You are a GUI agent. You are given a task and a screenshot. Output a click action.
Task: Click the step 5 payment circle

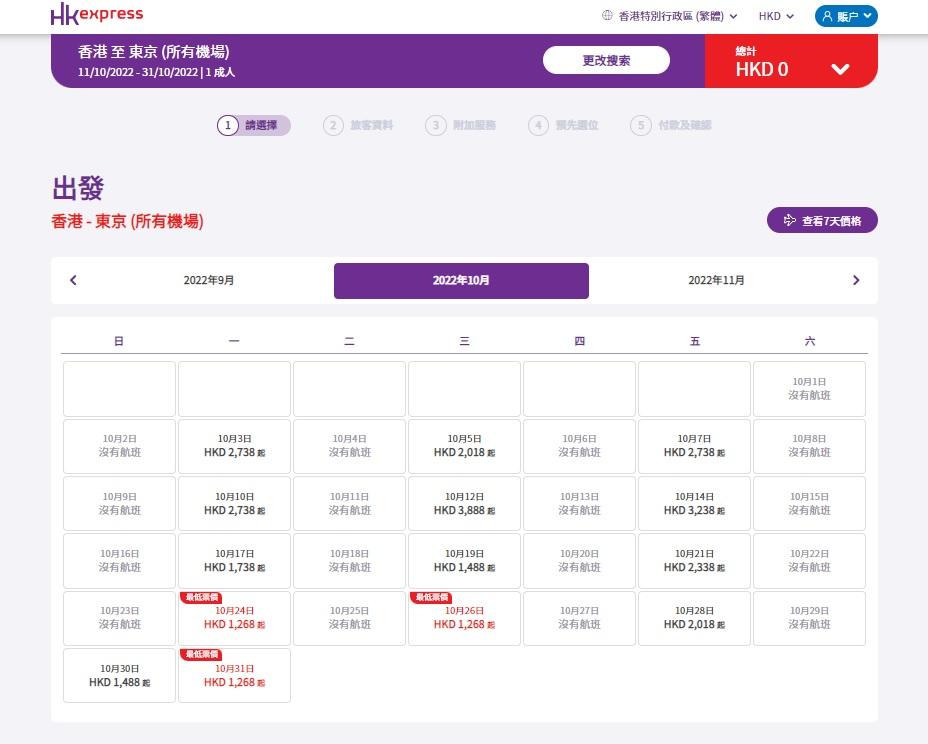click(x=641, y=126)
